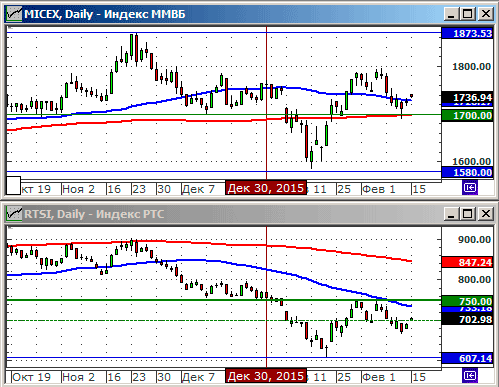
Task: Close the RTSI chart window
Action: pos(485,214)
